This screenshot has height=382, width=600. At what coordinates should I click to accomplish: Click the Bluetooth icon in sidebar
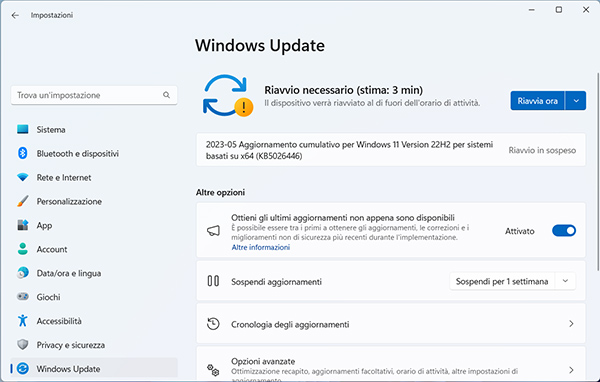click(23, 153)
